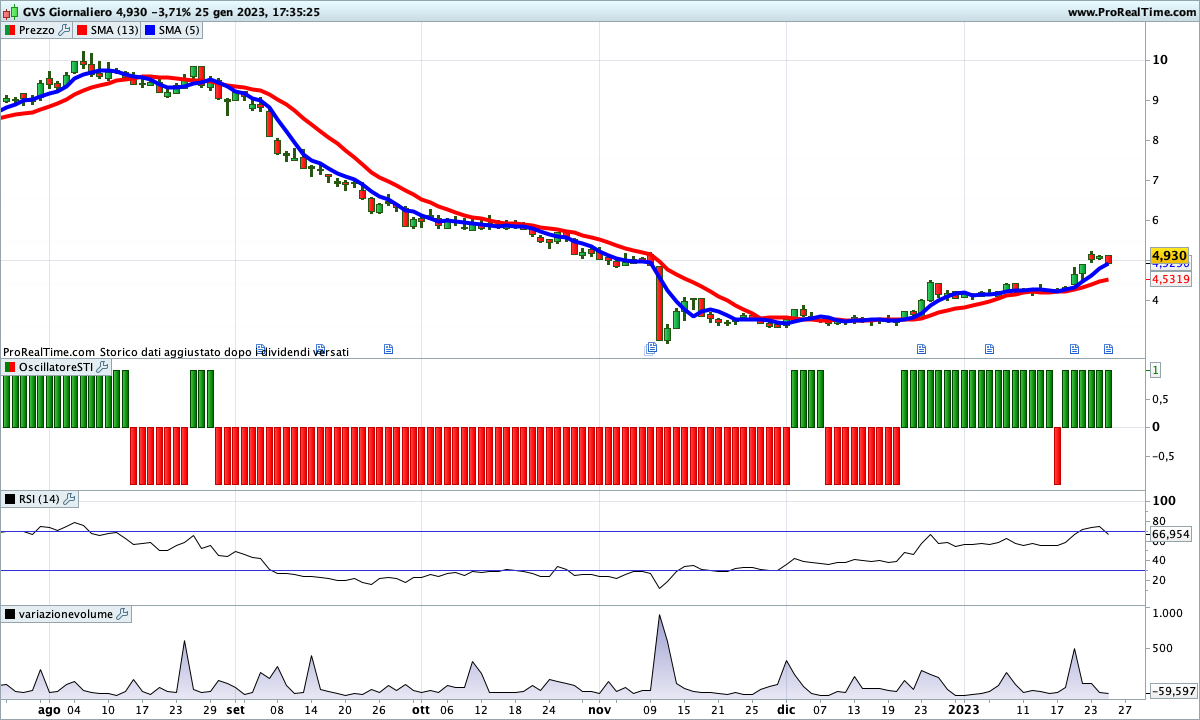Click the blue SMA (5) color swatch
Viewport: 1200px width, 720px height.
[x=150, y=30]
